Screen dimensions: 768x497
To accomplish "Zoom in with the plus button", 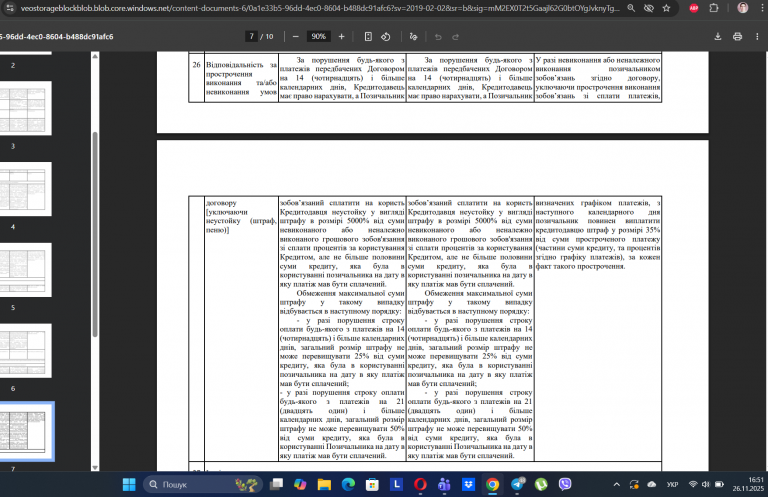I will pyautogui.click(x=341, y=37).
